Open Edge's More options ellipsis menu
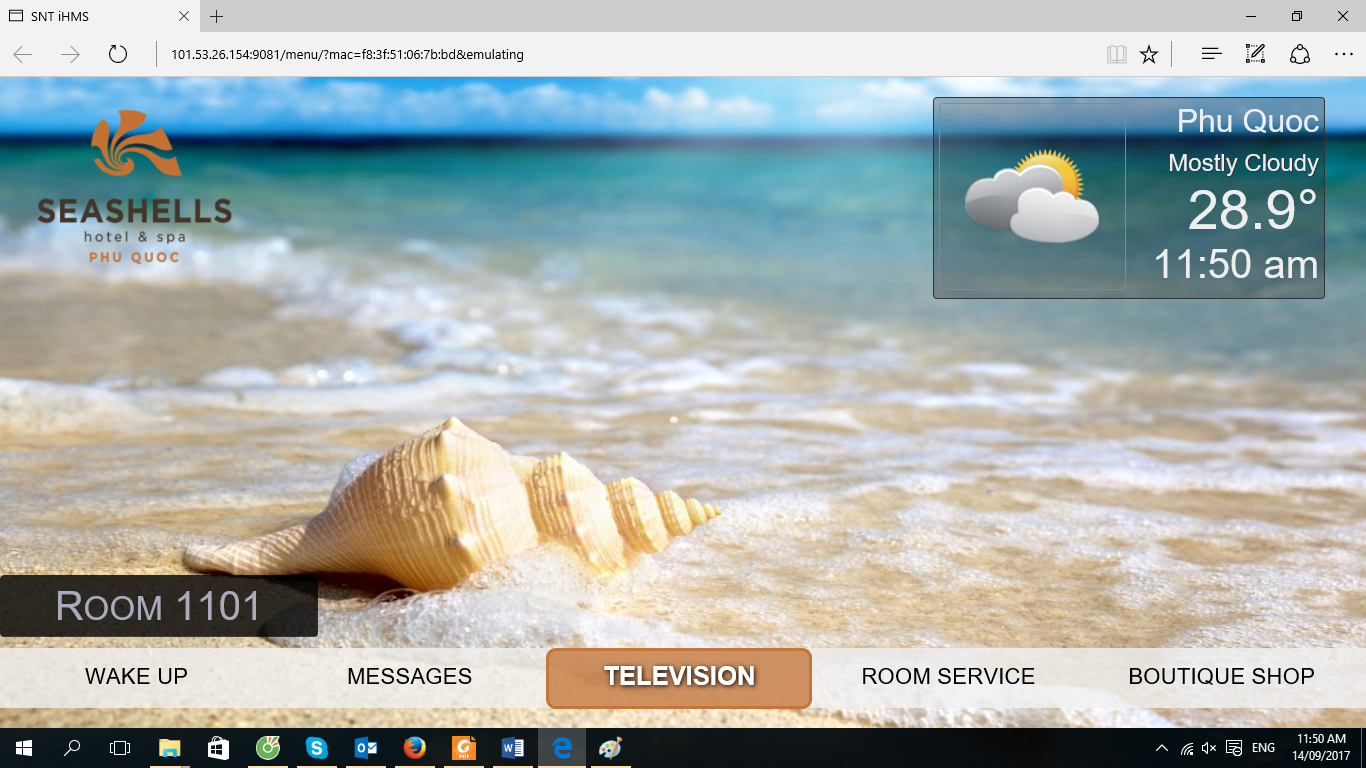This screenshot has width=1366, height=768. (x=1345, y=54)
